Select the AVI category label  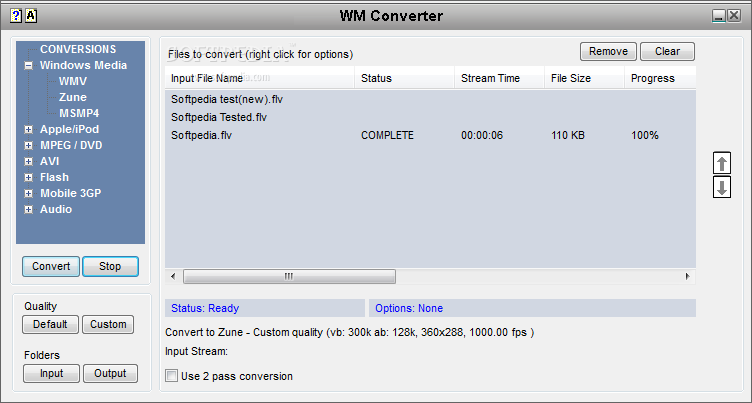[x=49, y=161]
